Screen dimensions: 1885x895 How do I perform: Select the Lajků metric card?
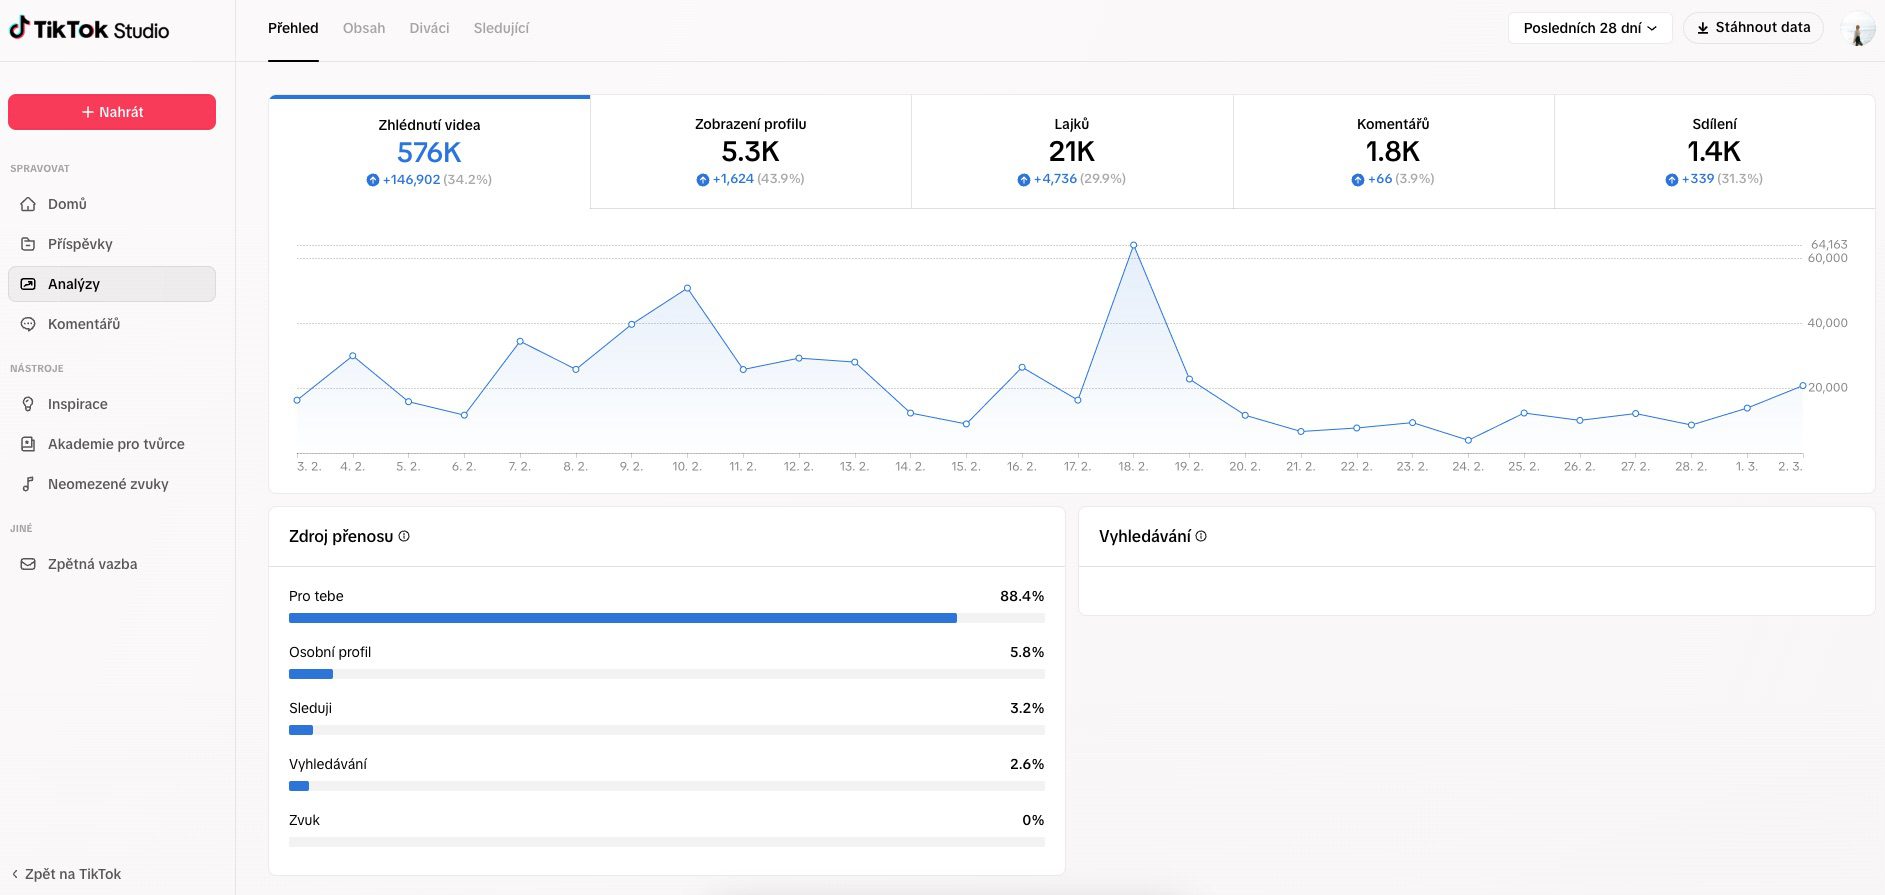(x=1071, y=151)
